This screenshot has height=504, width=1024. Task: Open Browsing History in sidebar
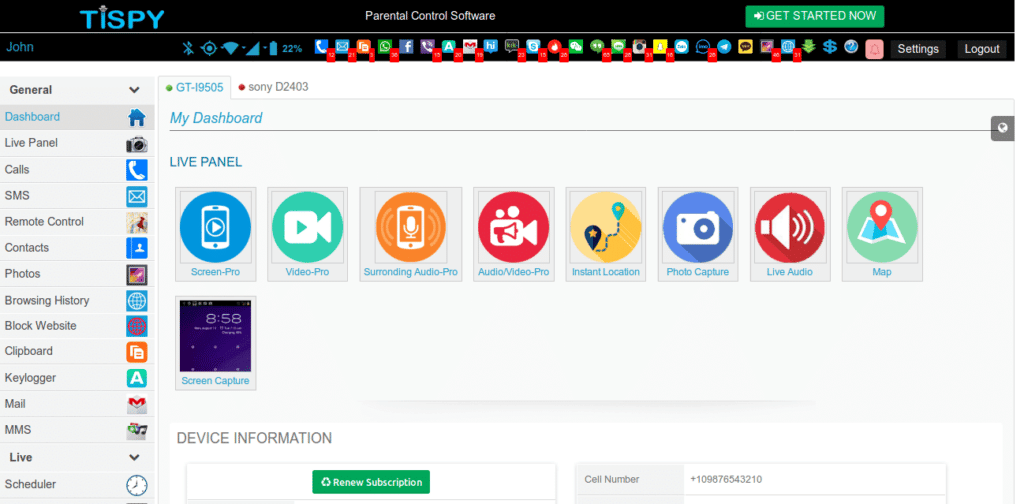(x=77, y=301)
